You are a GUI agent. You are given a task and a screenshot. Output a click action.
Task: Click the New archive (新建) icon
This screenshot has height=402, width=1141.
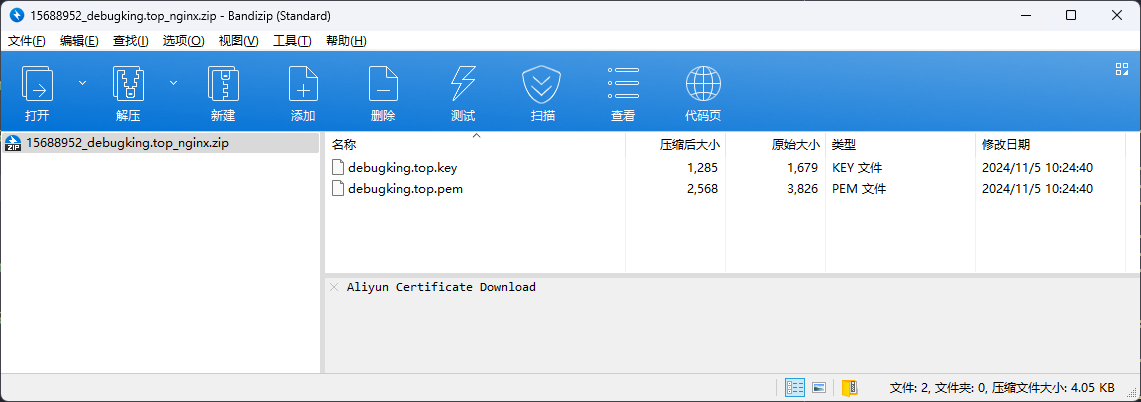point(223,84)
